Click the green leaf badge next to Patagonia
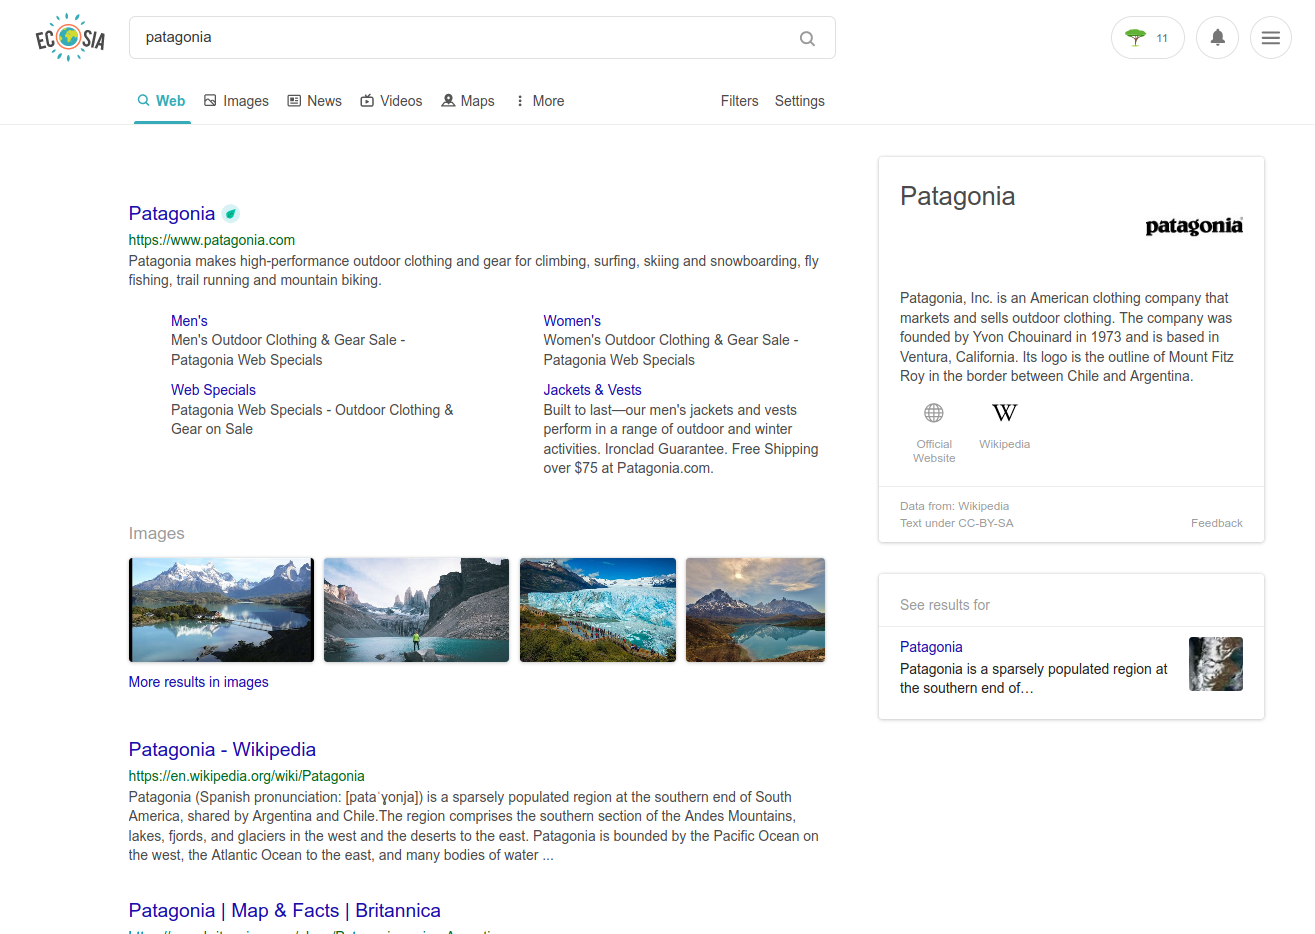The height and width of the screenshot is (934, 1315). (231, 213)
